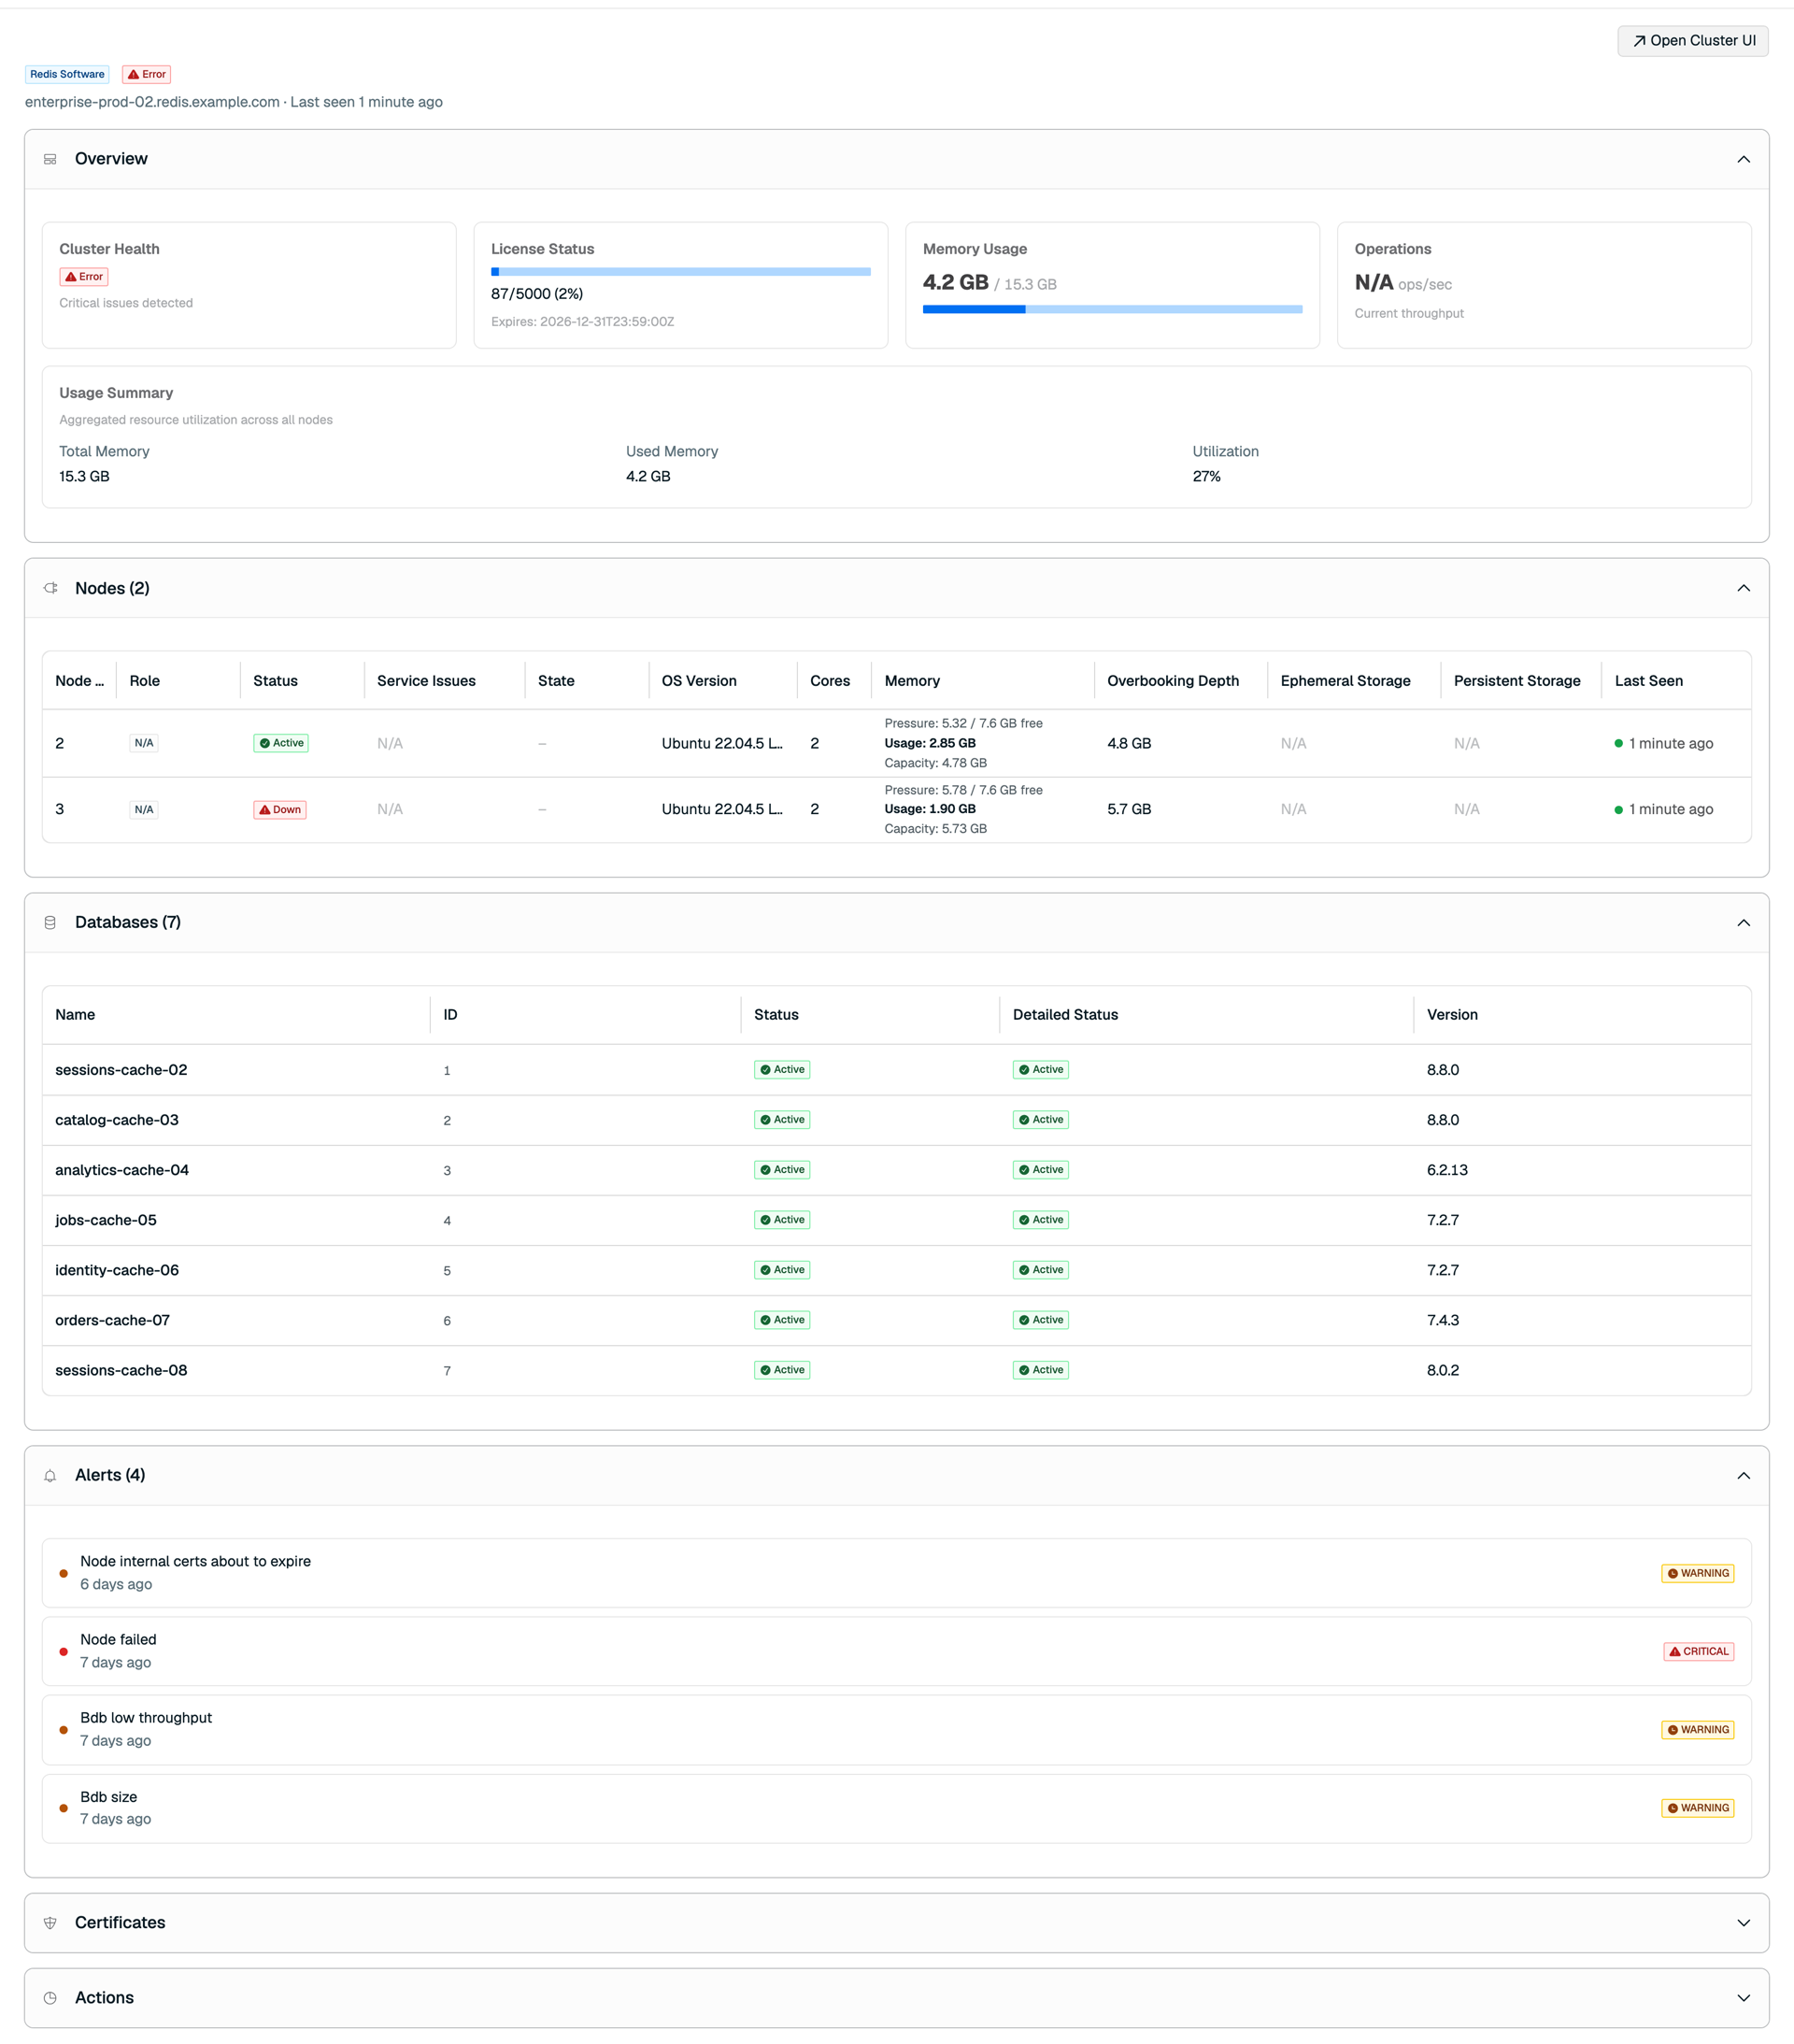Click the green Last Seen dot for node 2
The image size is (1794, 2044).
[1618, 743]
